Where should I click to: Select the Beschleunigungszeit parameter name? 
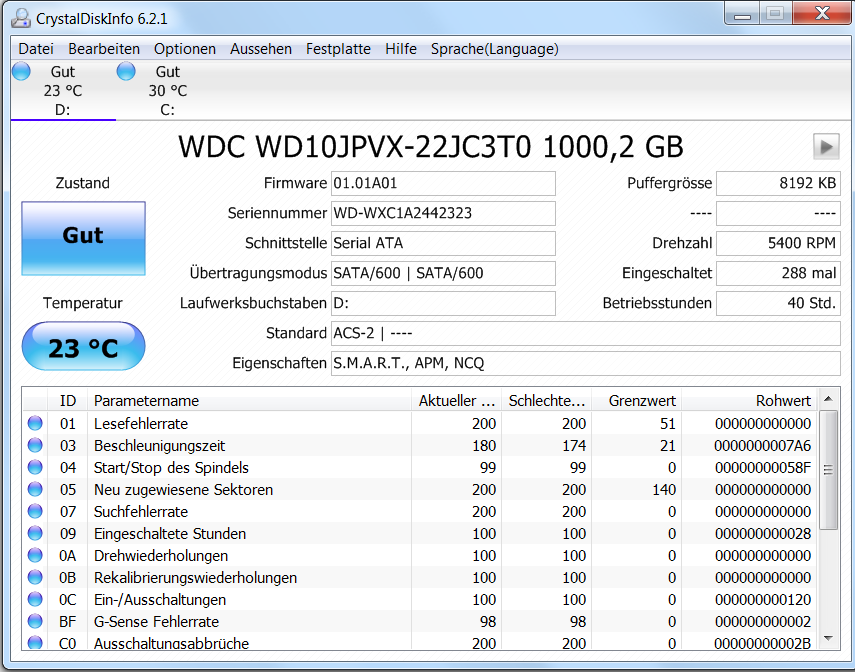tap(159, 446)
